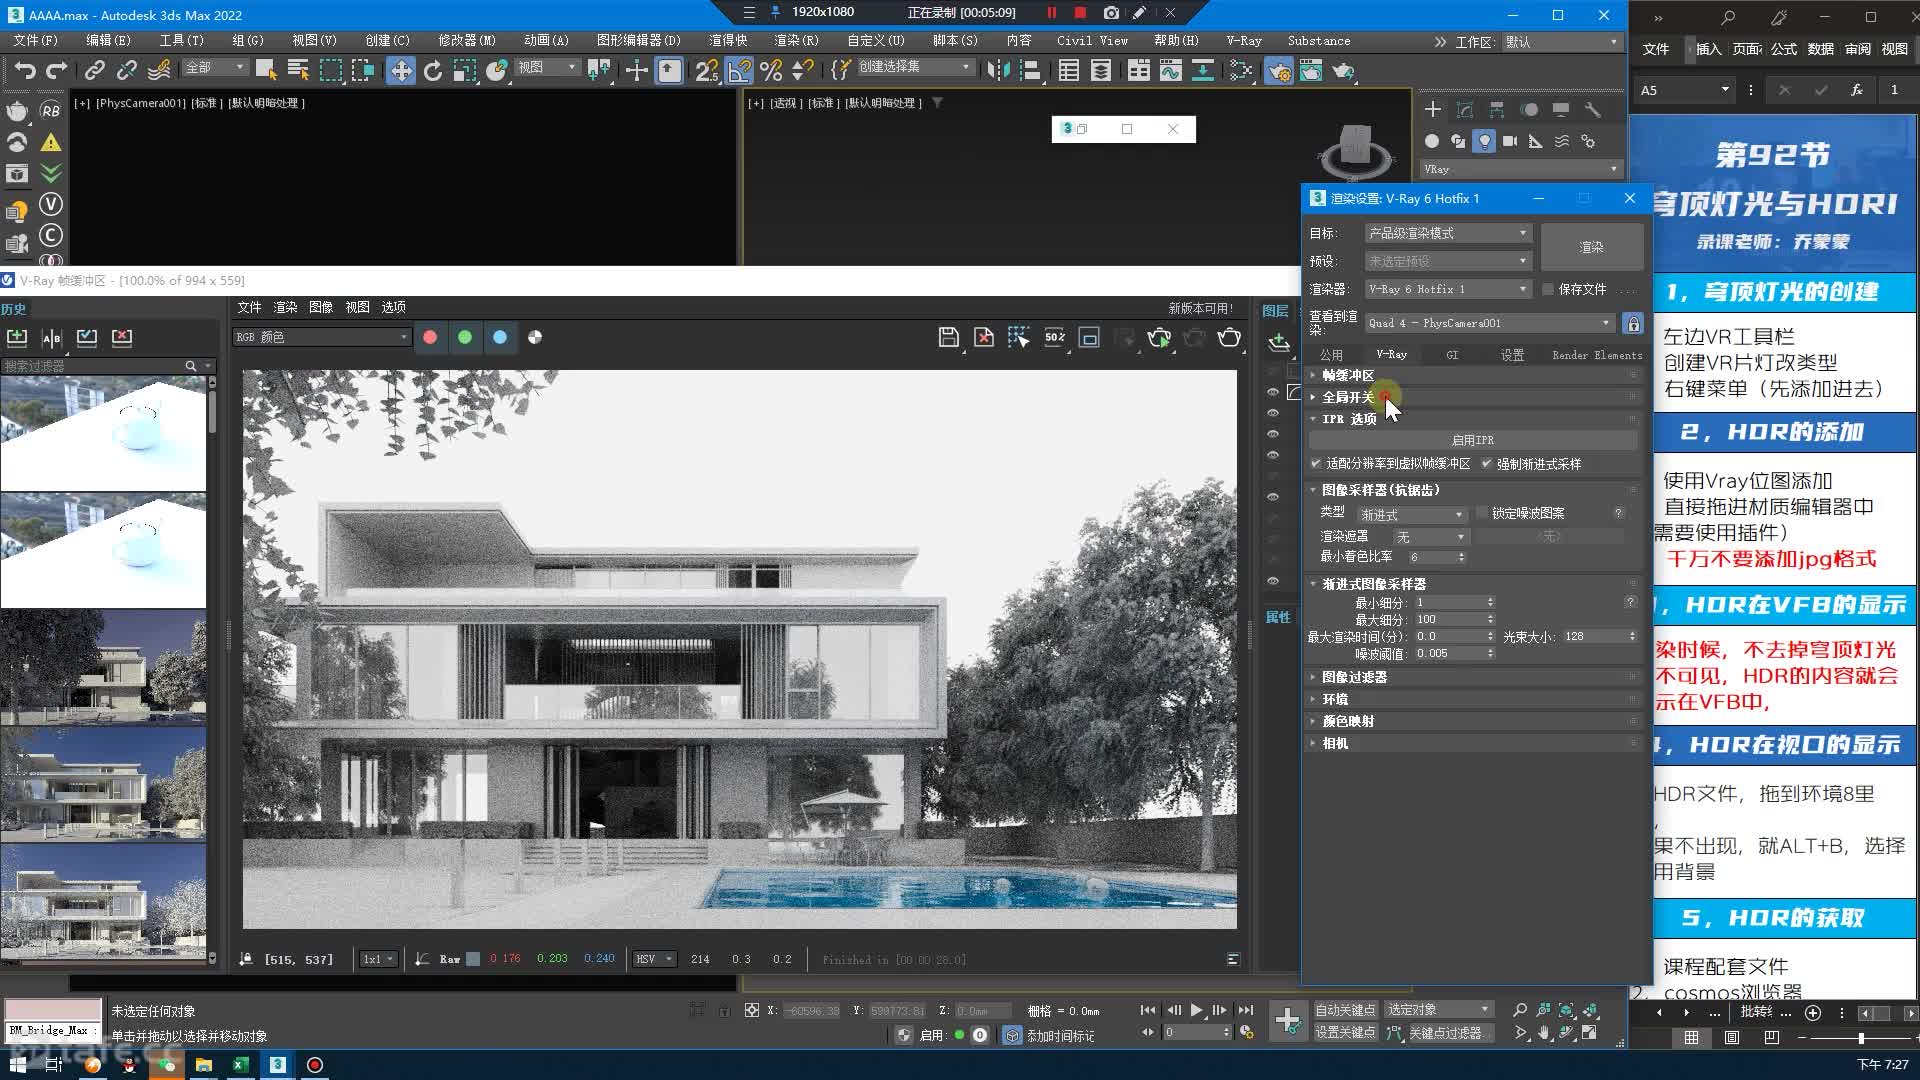Viewport: 1920px width, 1080px height.
Task: Delete history image (red X icon)
Action: pos(122,337)
